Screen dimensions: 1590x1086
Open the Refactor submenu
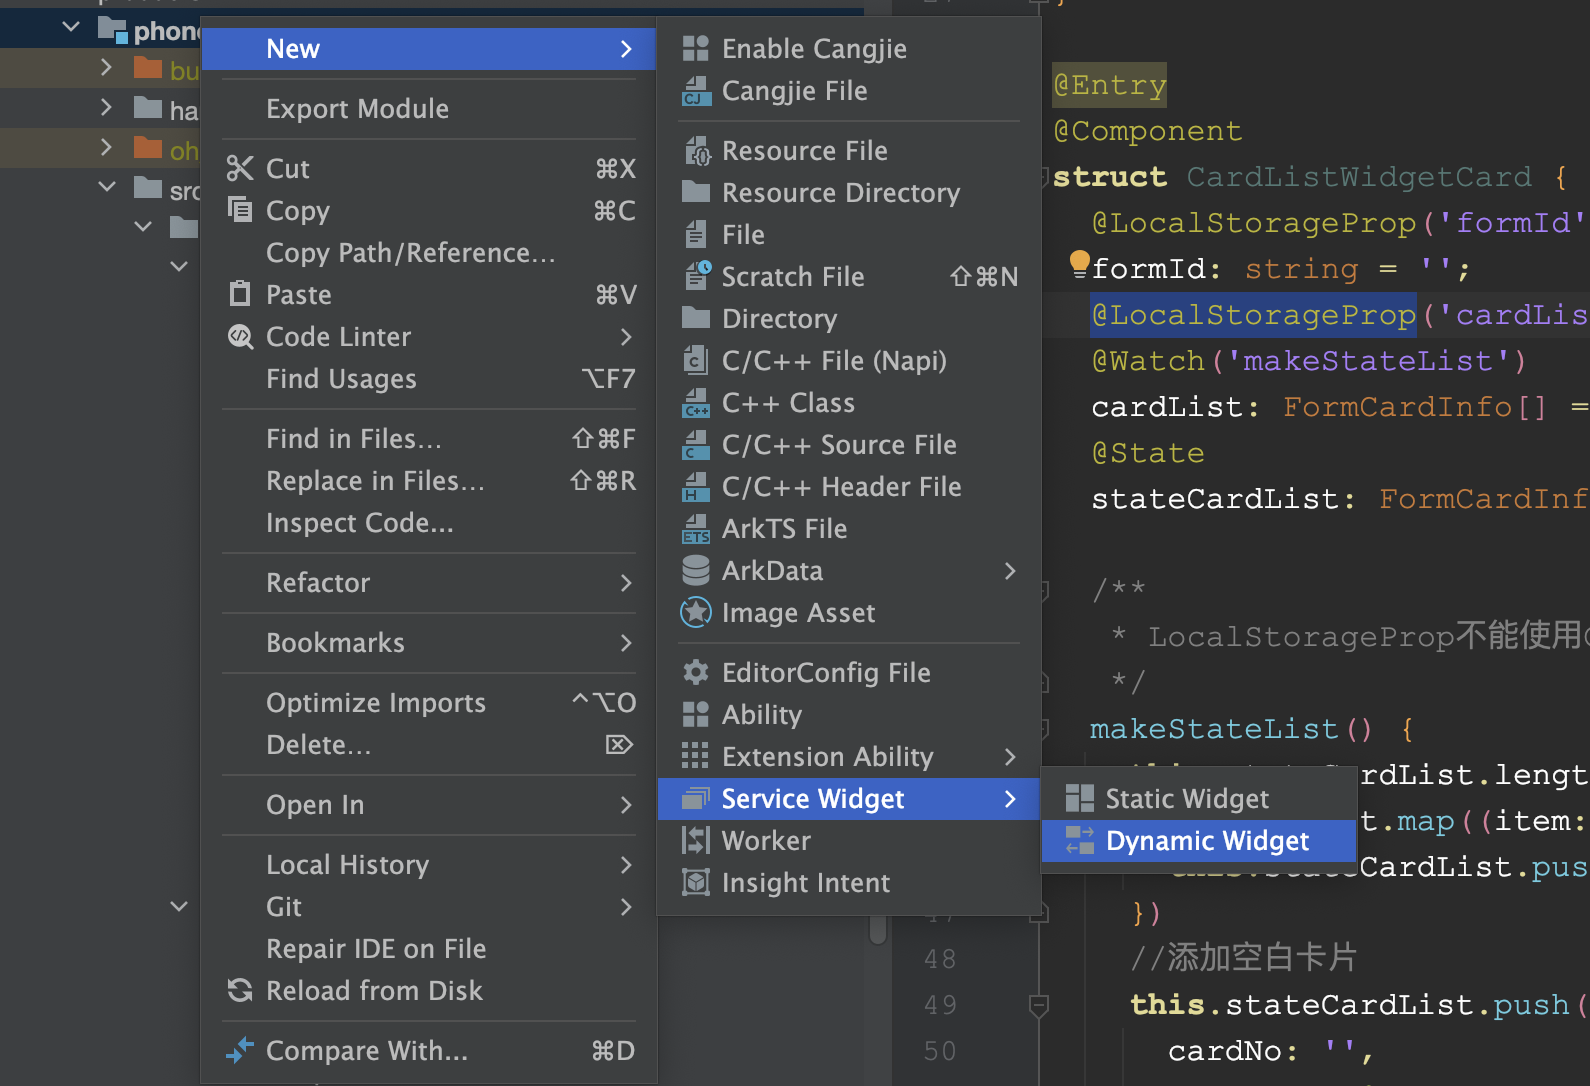coord(428,582)
